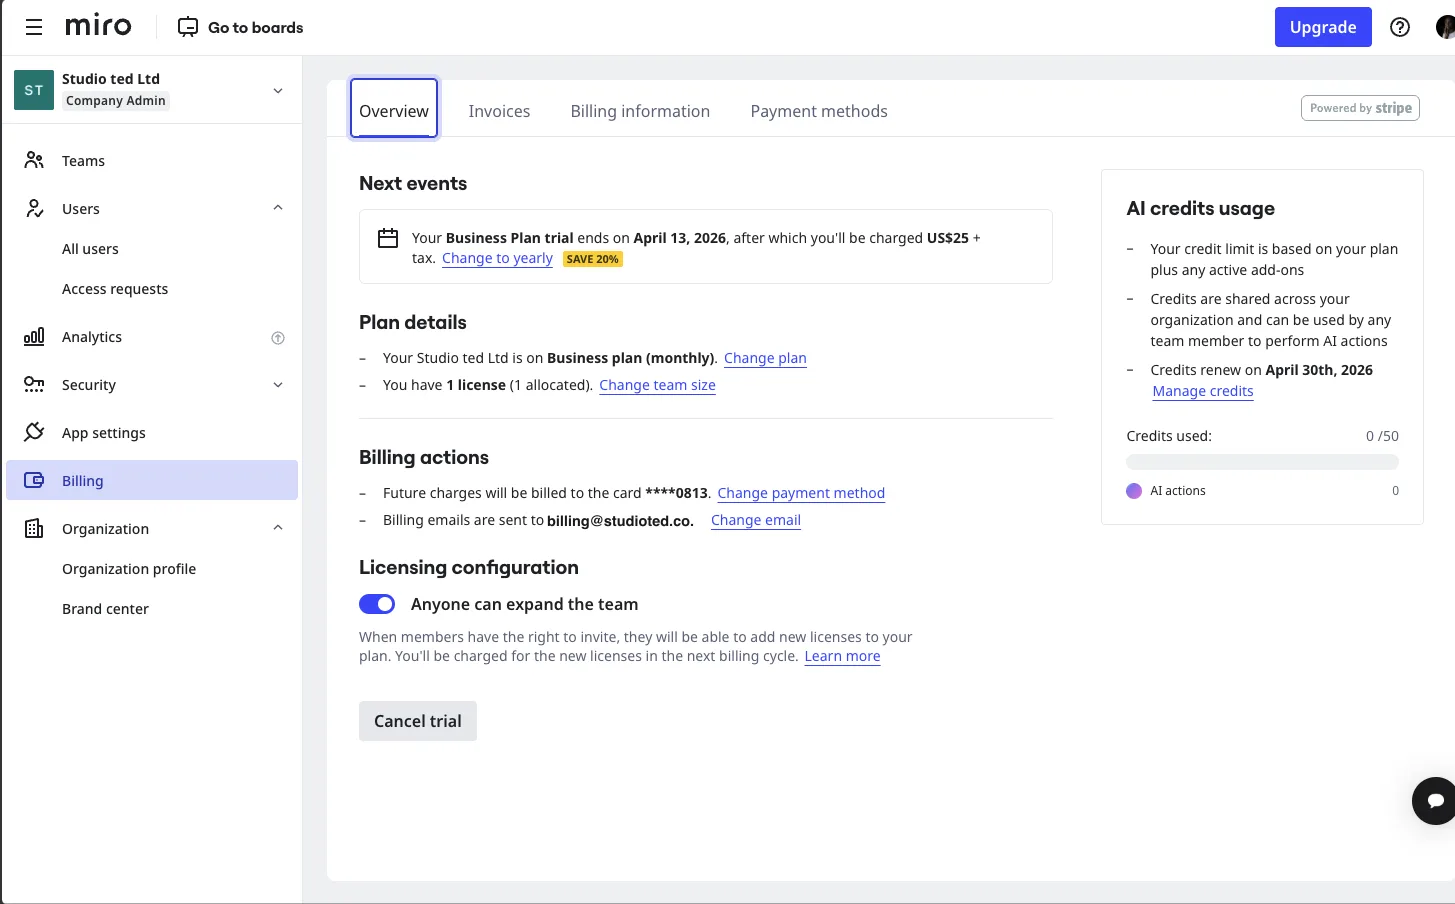The height and width of the screenshot is (904, 1455).
Task: Click the Licensing configuration heading
Action: [x=469, y=567]
